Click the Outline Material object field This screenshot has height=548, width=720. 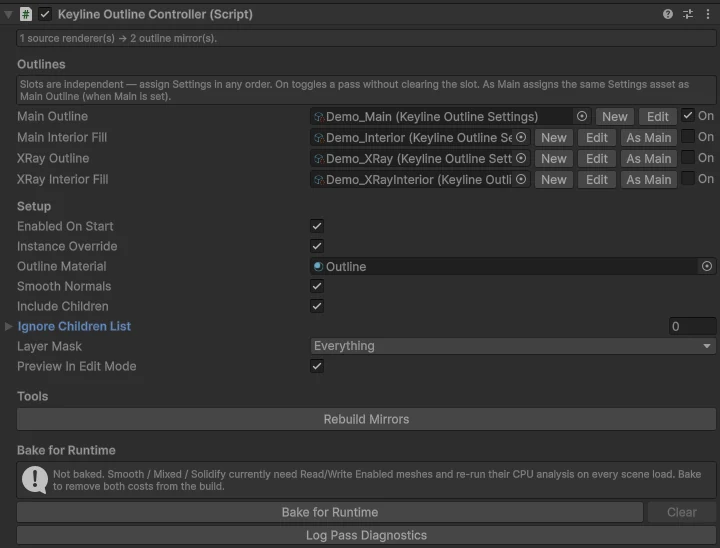tap(513, 266)
